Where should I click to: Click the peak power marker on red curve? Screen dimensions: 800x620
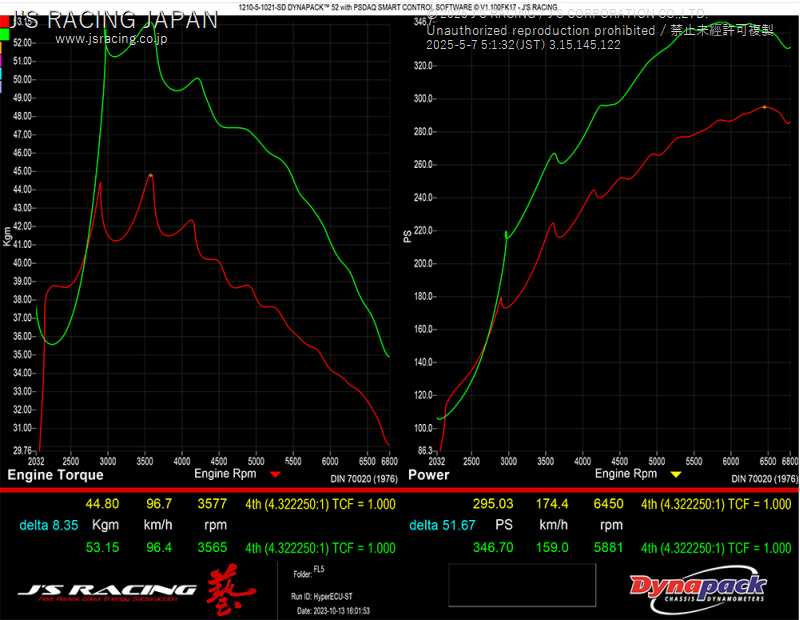coord(765,106)
